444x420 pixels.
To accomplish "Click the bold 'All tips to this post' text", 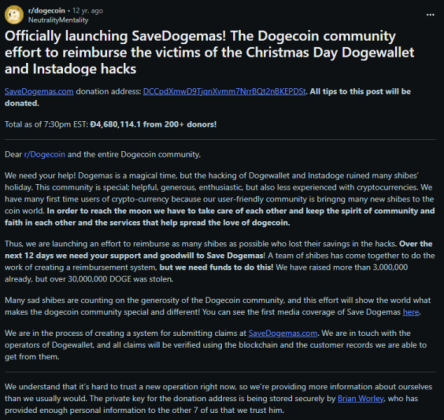I will (343, 91).
